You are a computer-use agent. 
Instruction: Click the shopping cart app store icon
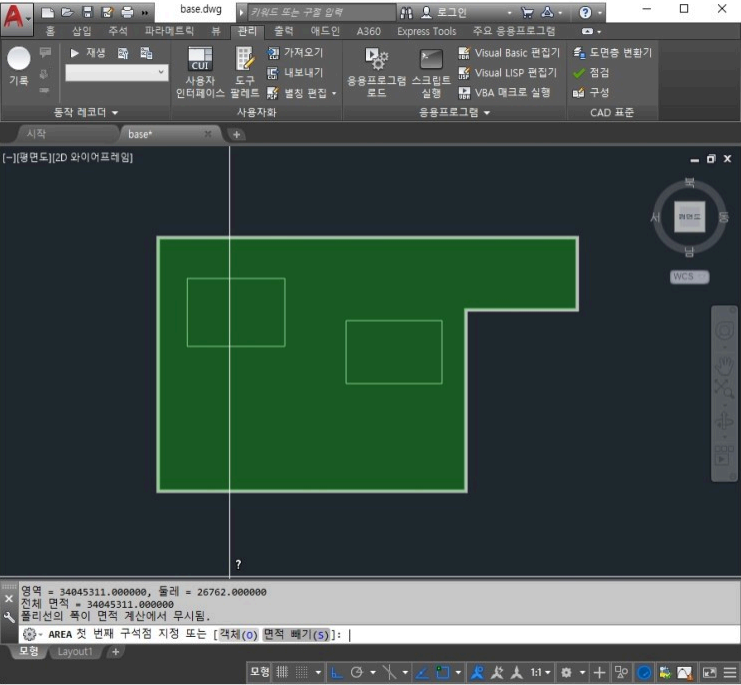tap(527, 13)
